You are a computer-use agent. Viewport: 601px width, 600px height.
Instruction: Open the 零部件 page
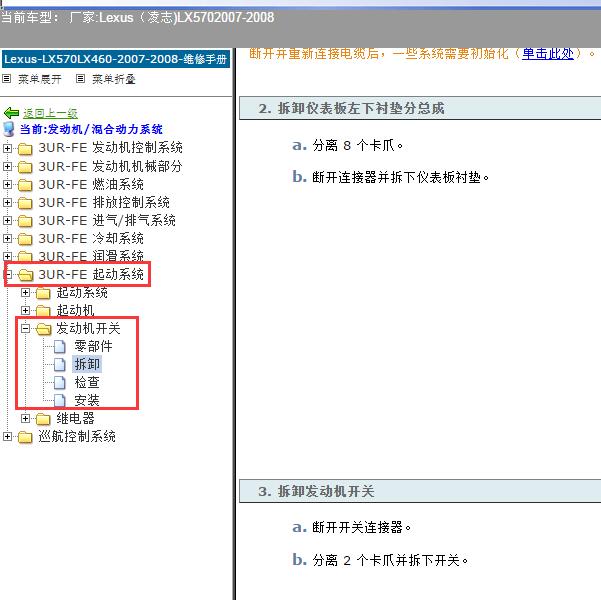click(93, 346)
